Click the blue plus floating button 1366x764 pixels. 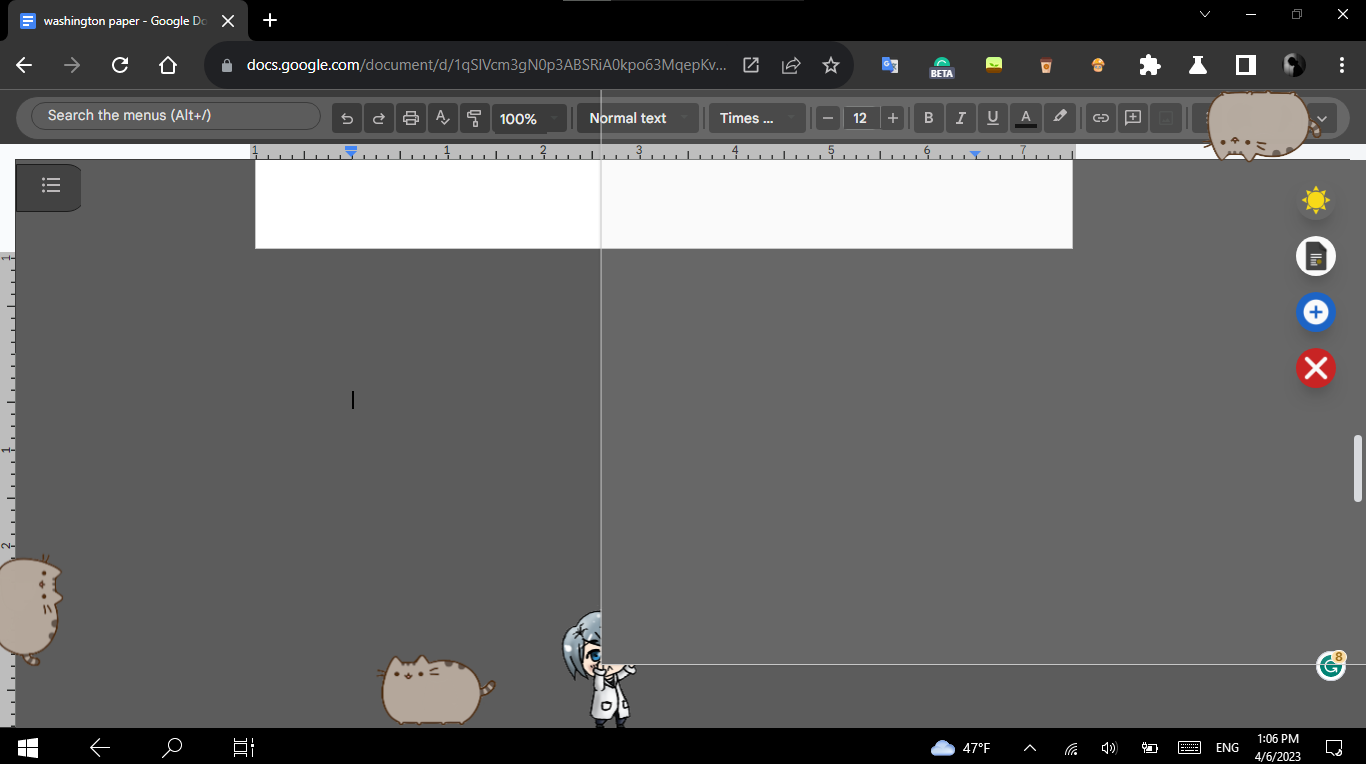[1316, 313]
